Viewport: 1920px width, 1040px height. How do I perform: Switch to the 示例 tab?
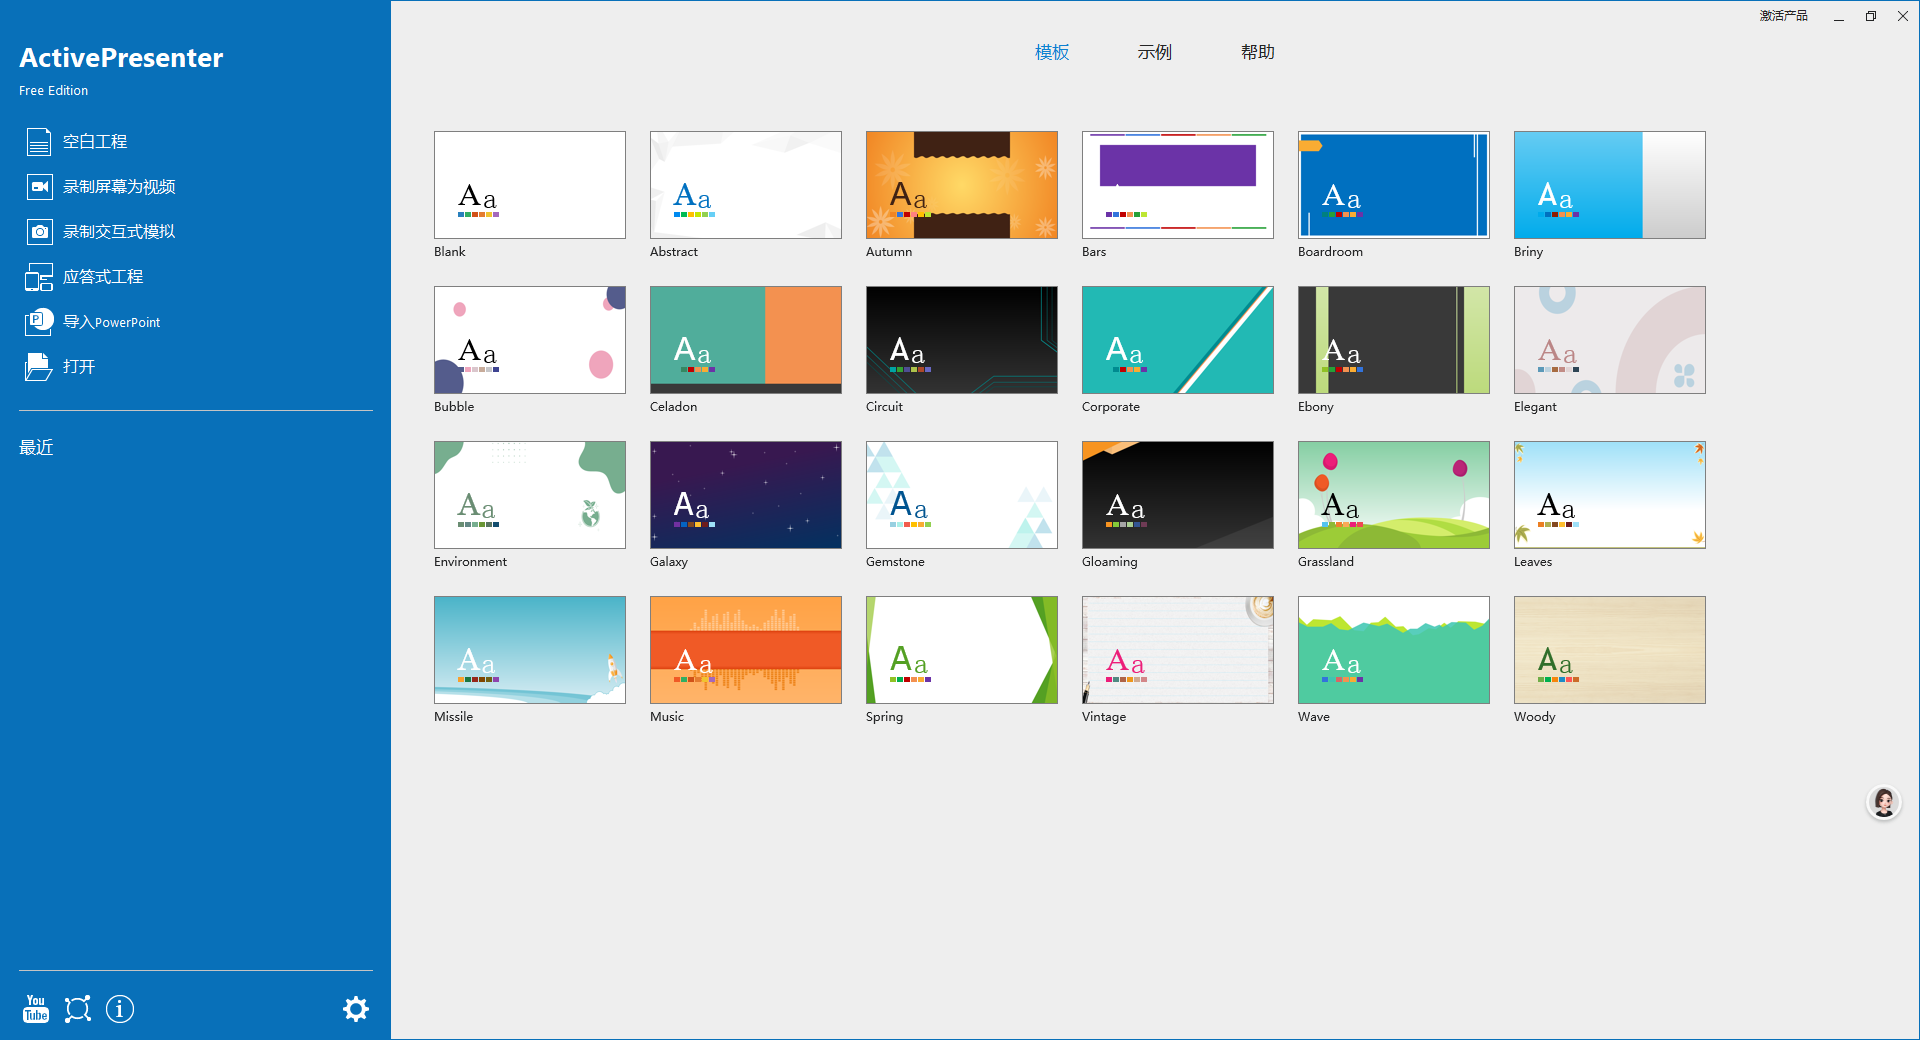click(1154, 52)
